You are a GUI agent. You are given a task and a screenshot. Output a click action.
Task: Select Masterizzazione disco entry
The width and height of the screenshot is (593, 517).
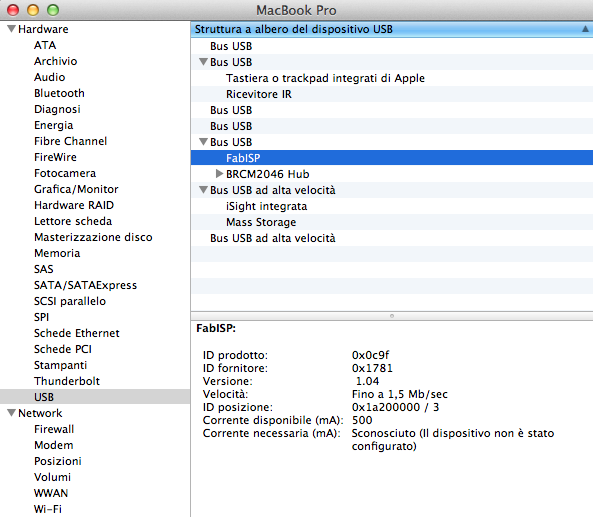tap(93, 237)
